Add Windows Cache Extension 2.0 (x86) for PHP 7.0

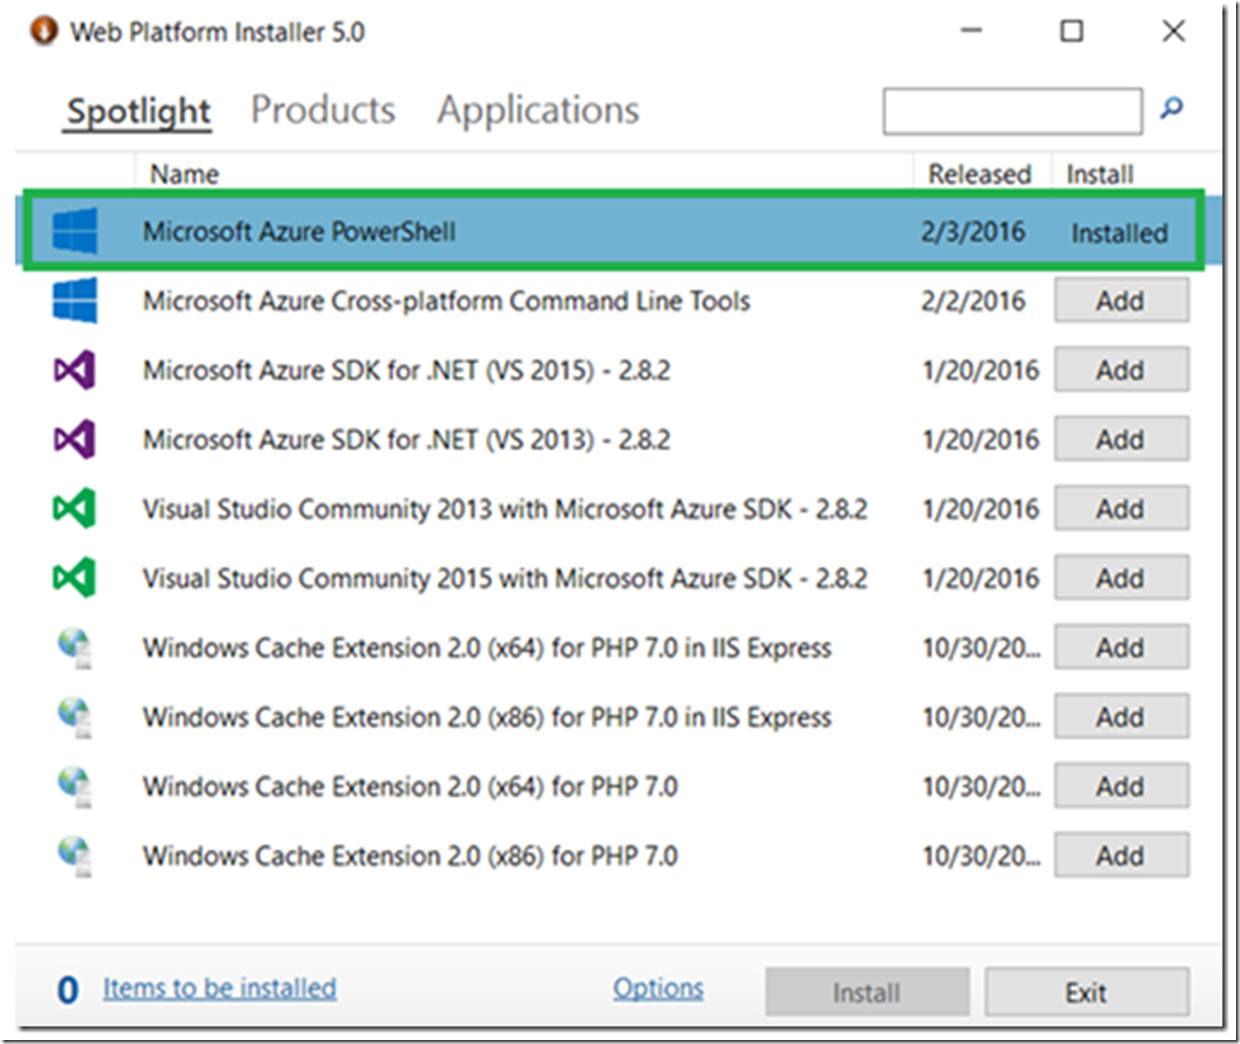1122,856
